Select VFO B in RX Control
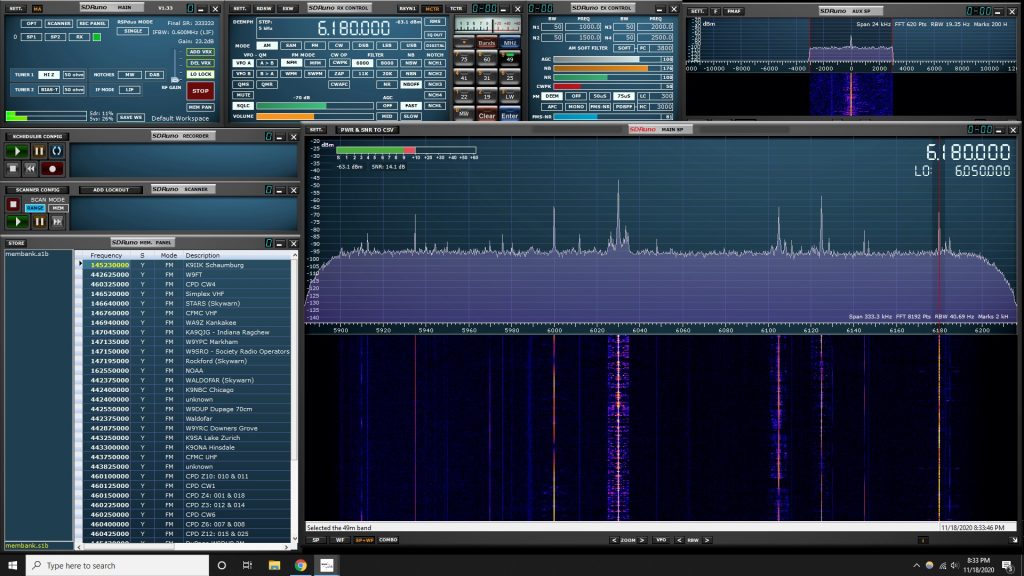 (x=243, y=74)
